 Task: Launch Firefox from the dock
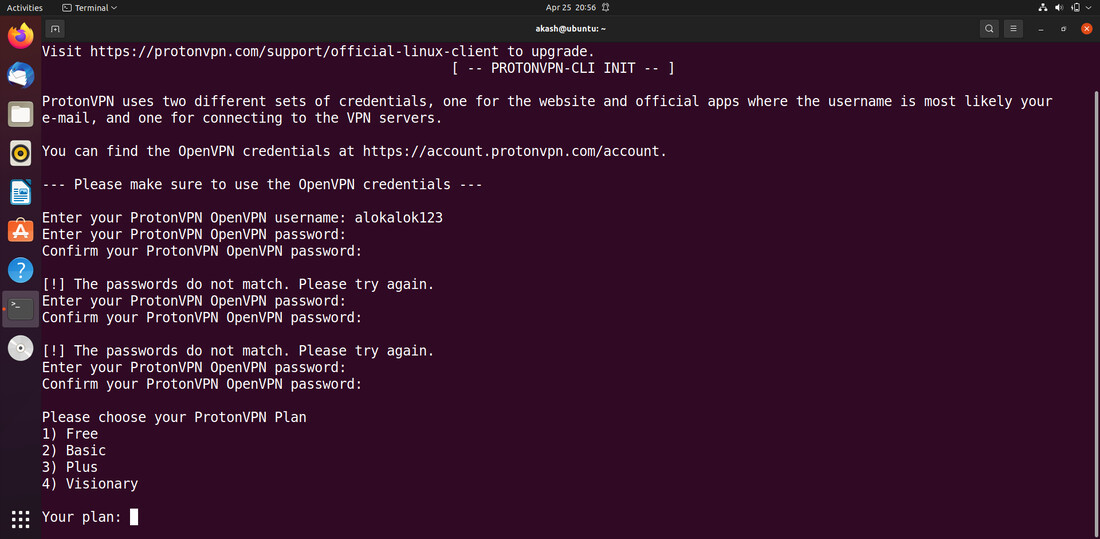pos(20,37)
